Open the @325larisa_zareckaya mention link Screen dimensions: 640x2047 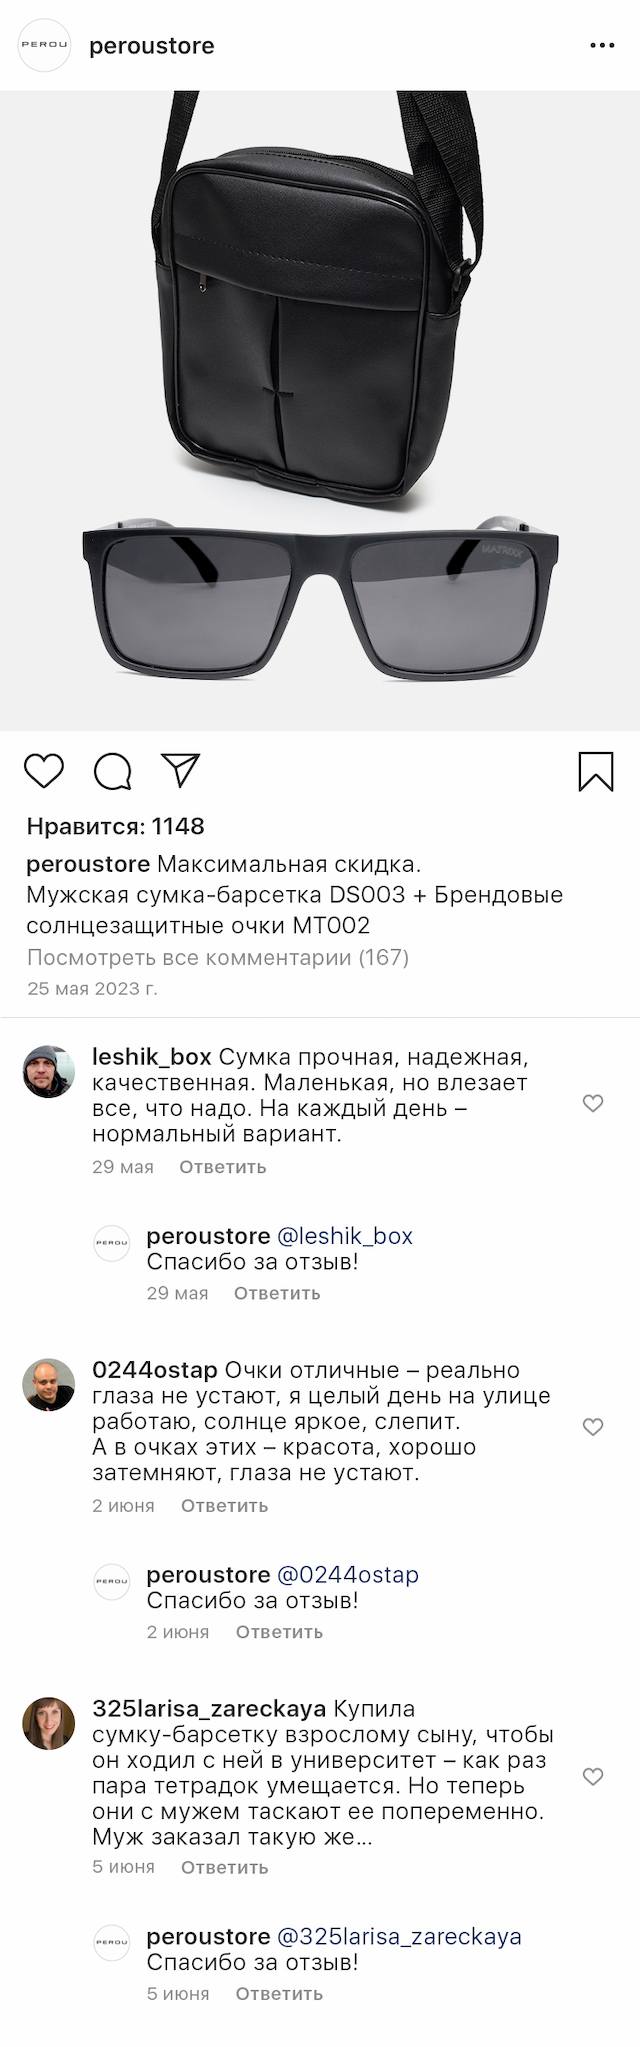click(x=399, y=1936)
